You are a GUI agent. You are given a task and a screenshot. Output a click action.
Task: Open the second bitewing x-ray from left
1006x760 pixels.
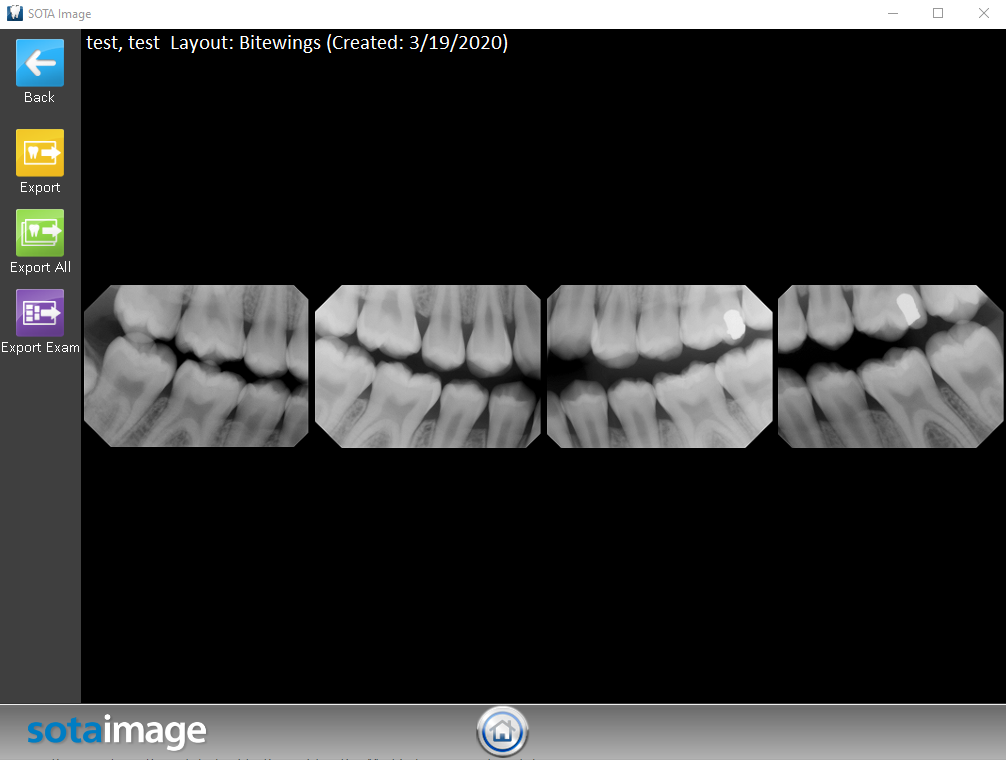(427, 366)
